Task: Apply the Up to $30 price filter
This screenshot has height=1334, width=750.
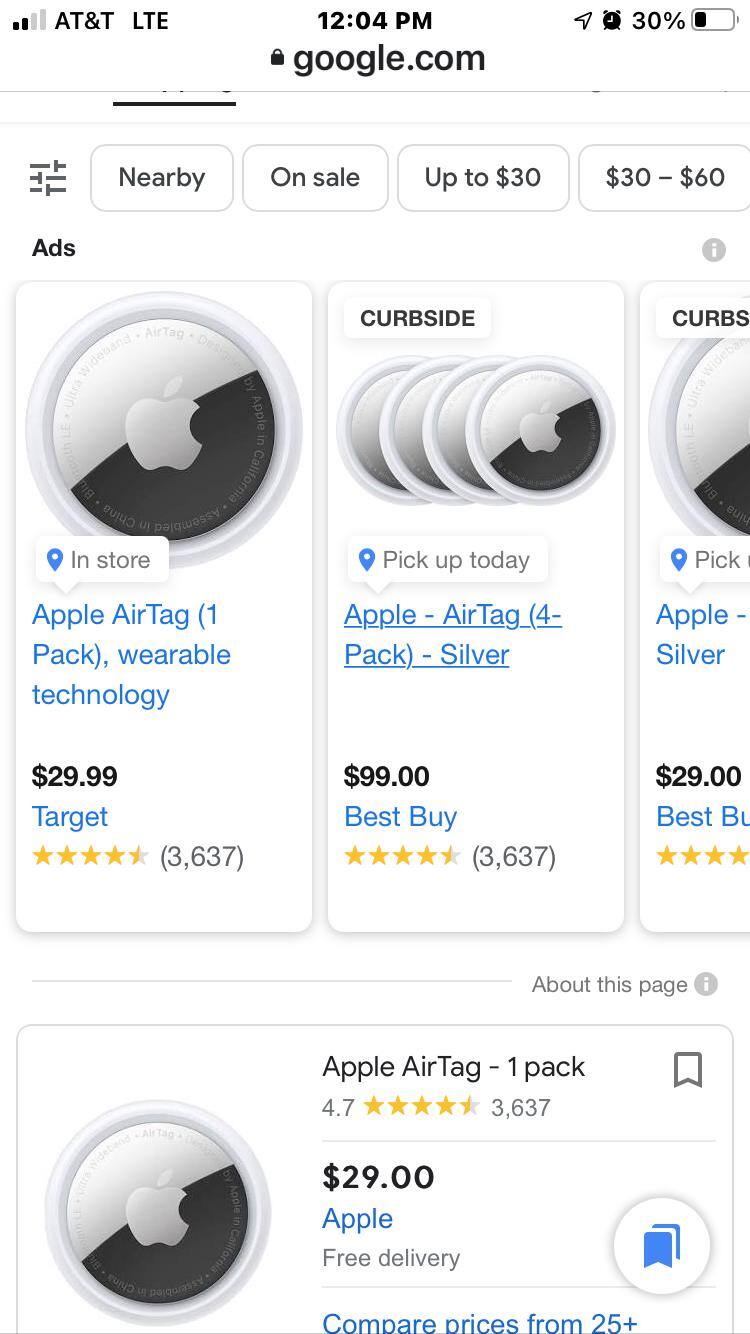Action: (x=483, y=178)
